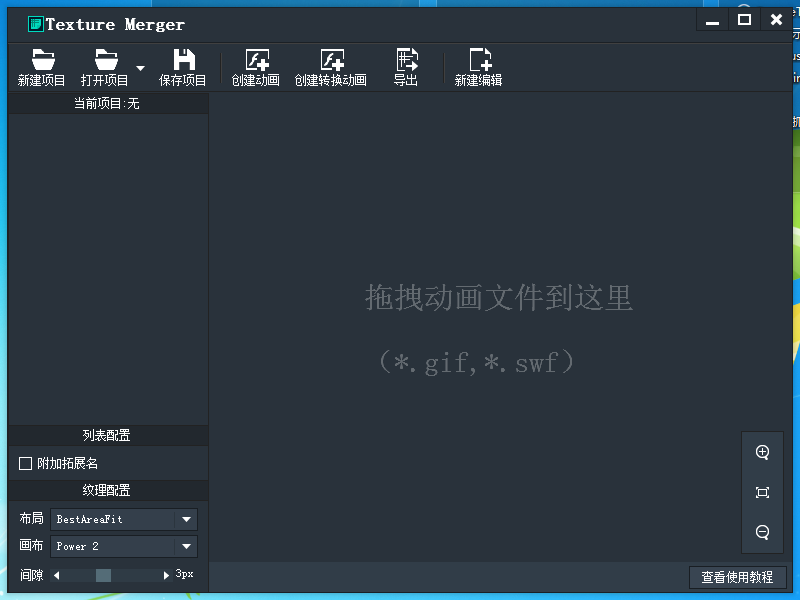Click the 拖拽动画文件到这里 drop area text
The image size is (800, 600).
(x=498, y=297)
